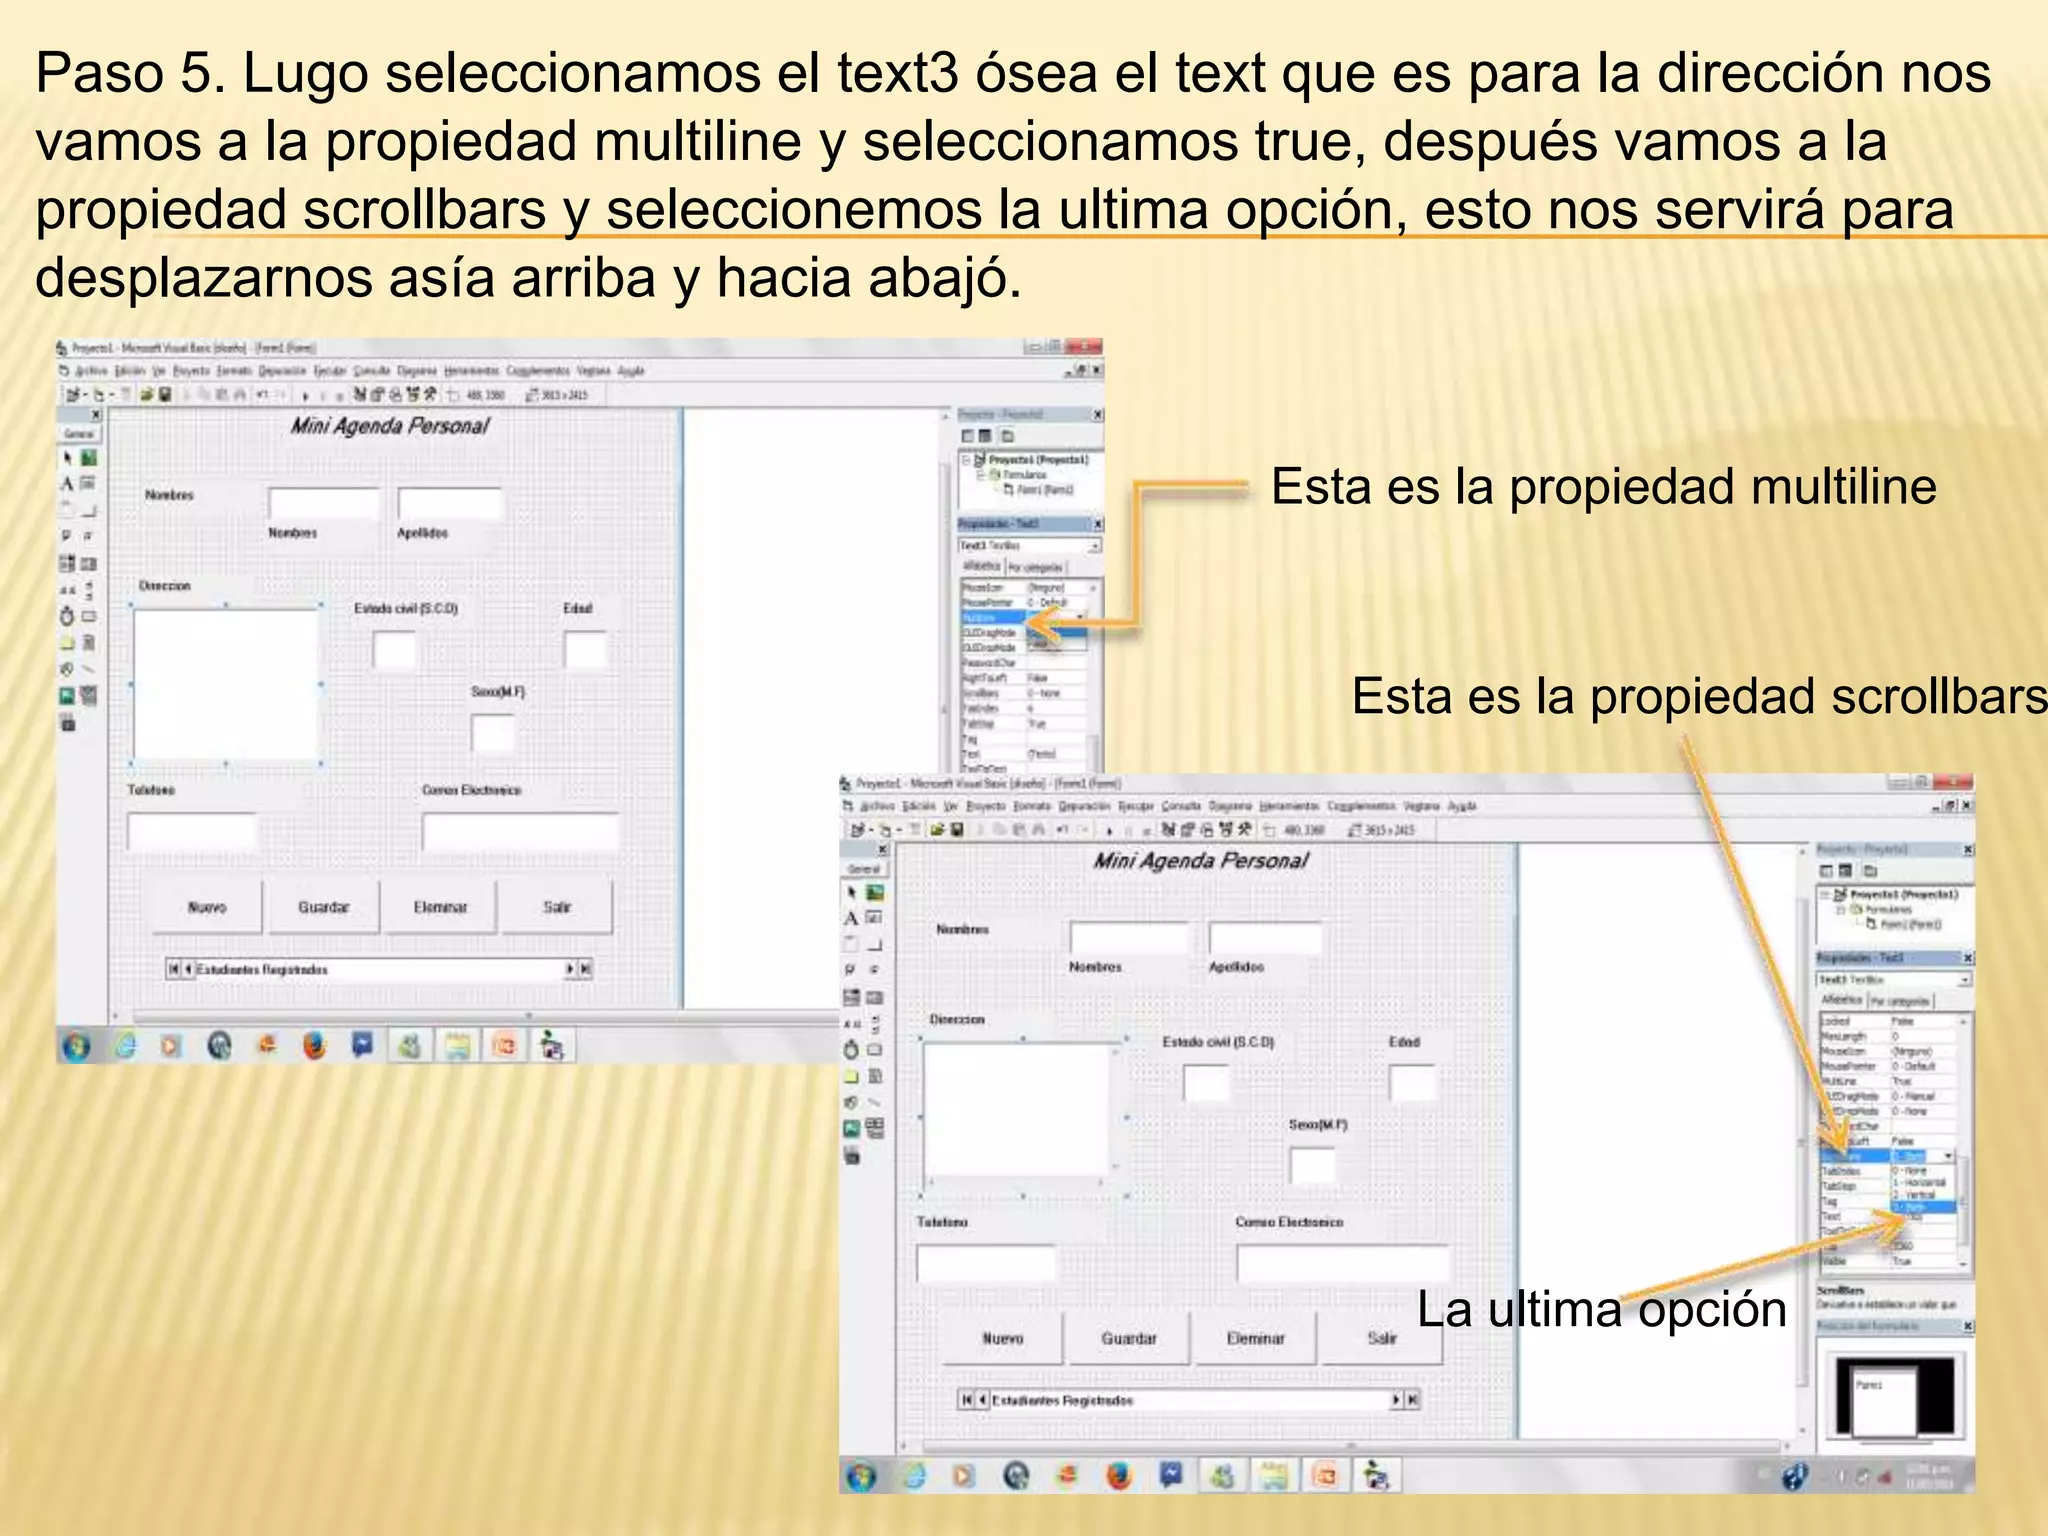Image resolution: width=2048 pixels, height=1536 pixels.
Task: Open Formato menu in lower VB window
Action: [1032, 806]
